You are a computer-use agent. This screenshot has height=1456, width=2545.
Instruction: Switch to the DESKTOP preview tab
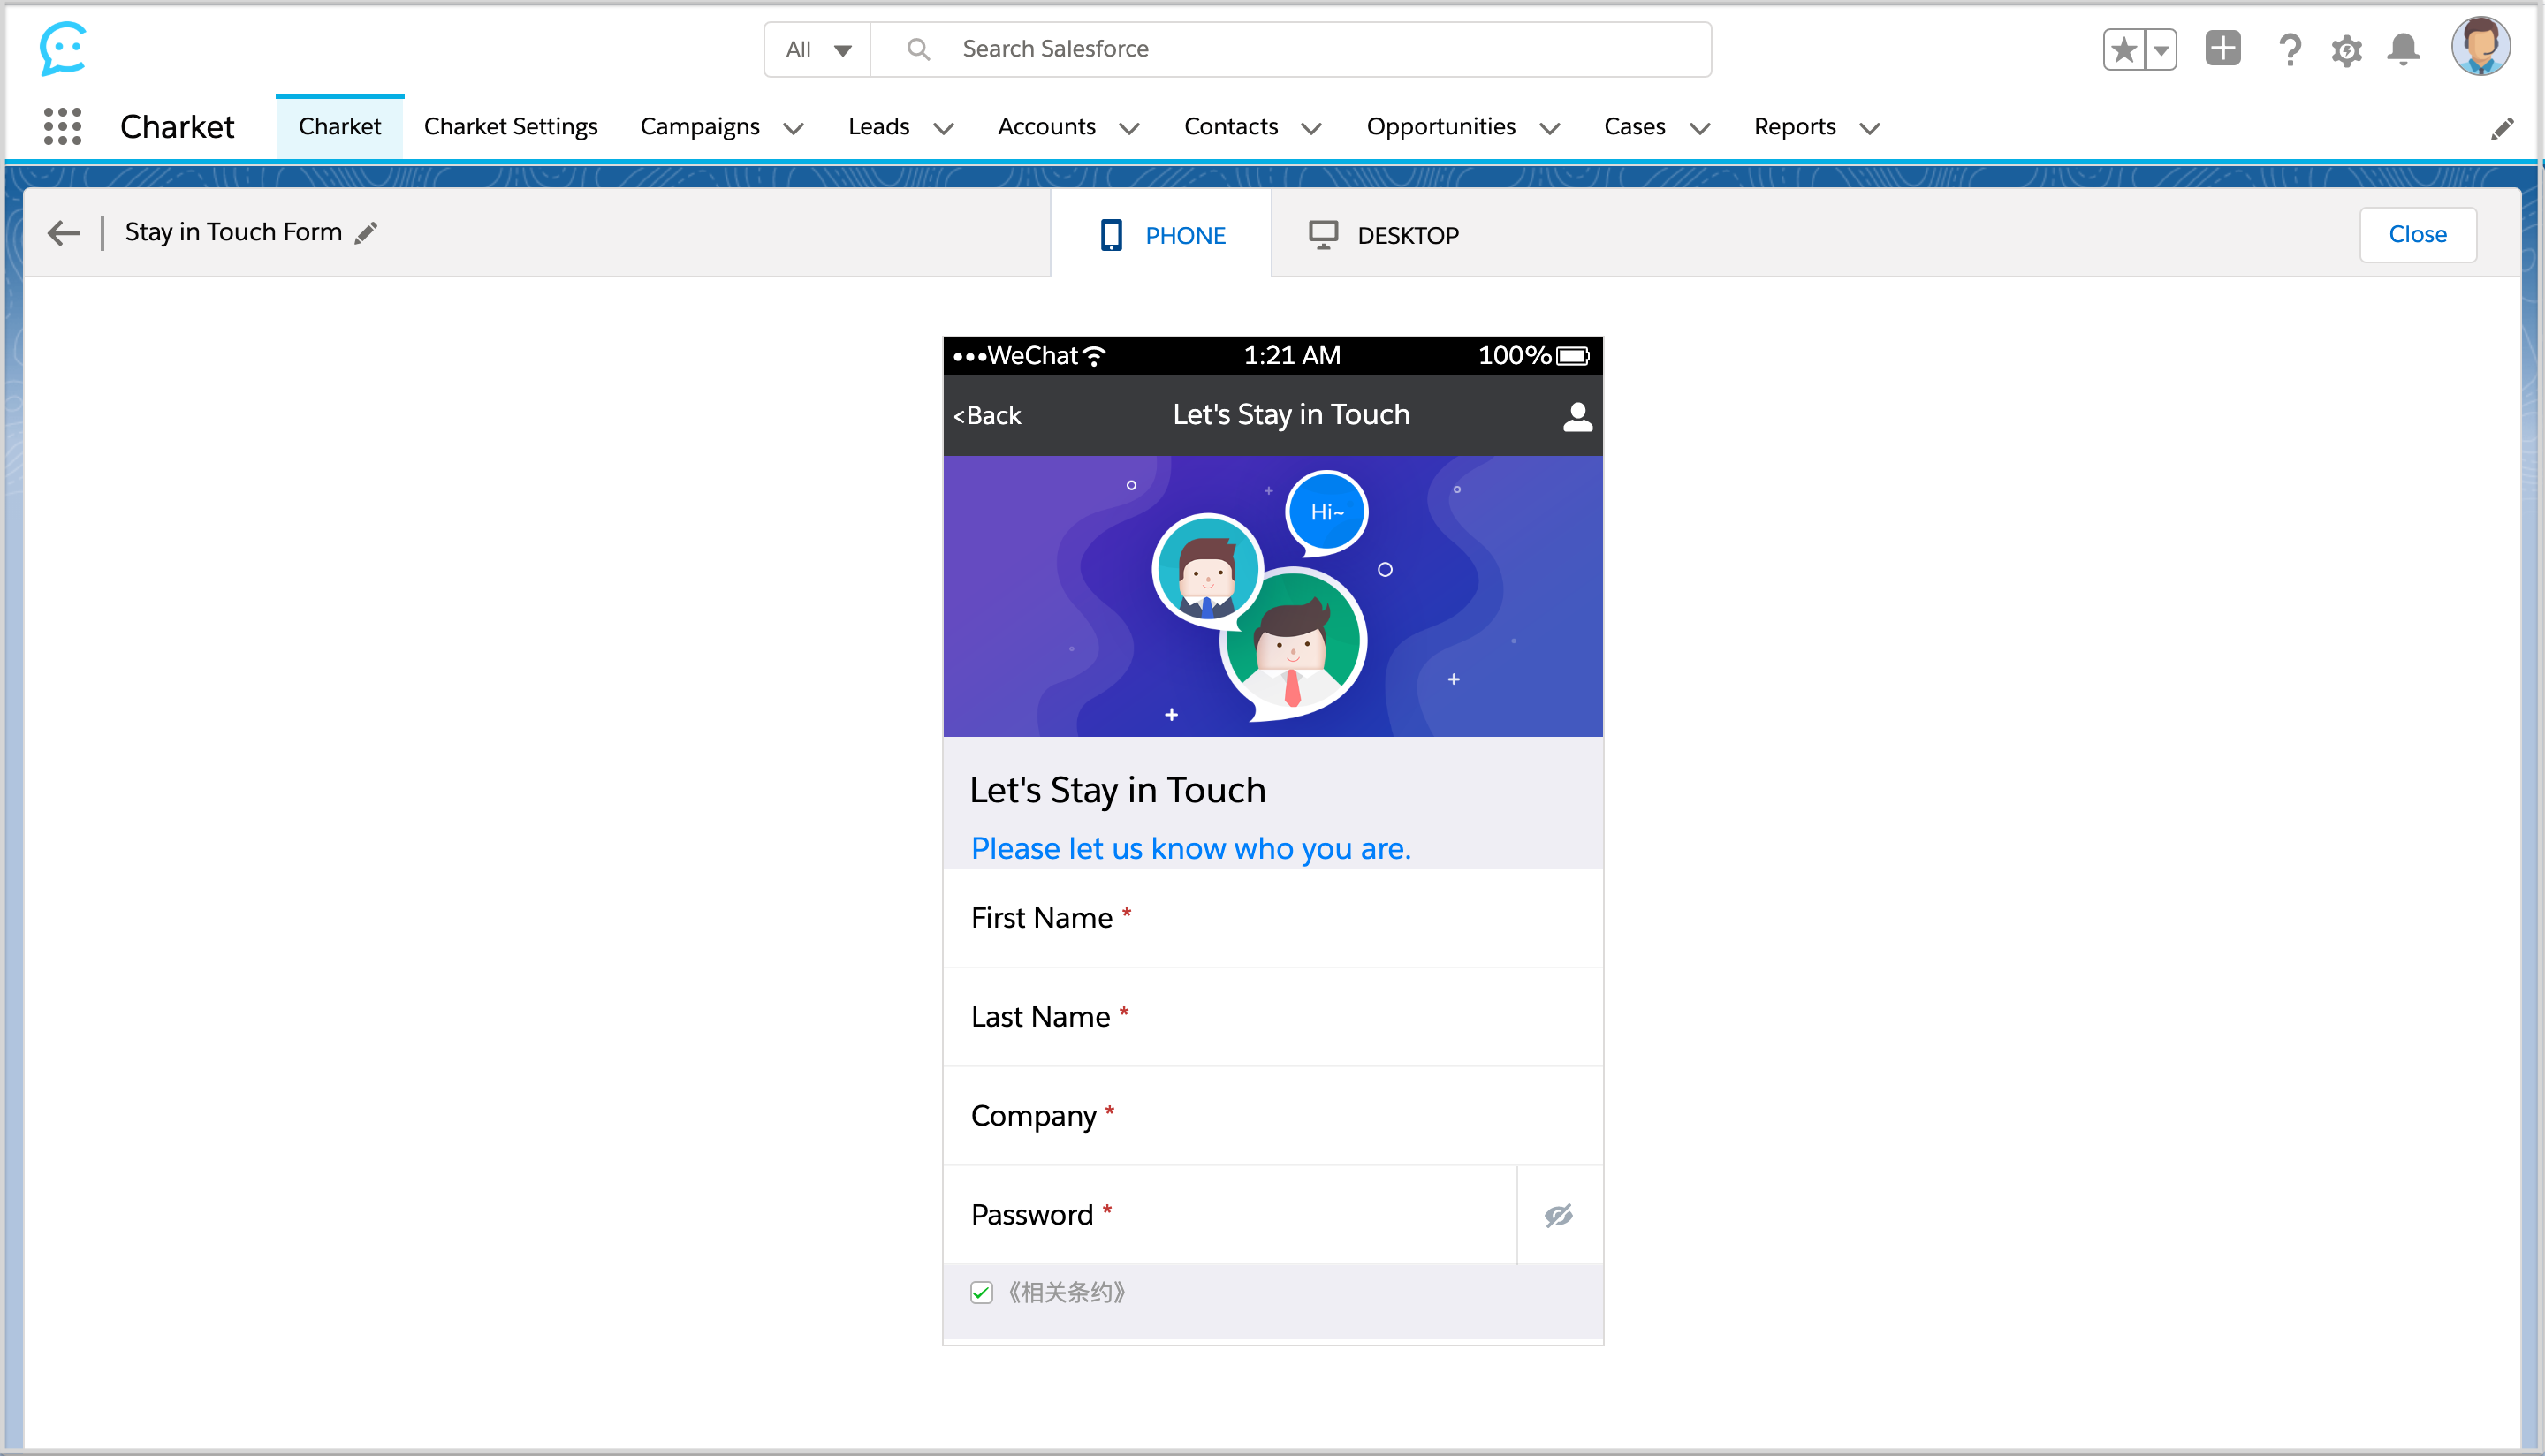coord(1384,235)
